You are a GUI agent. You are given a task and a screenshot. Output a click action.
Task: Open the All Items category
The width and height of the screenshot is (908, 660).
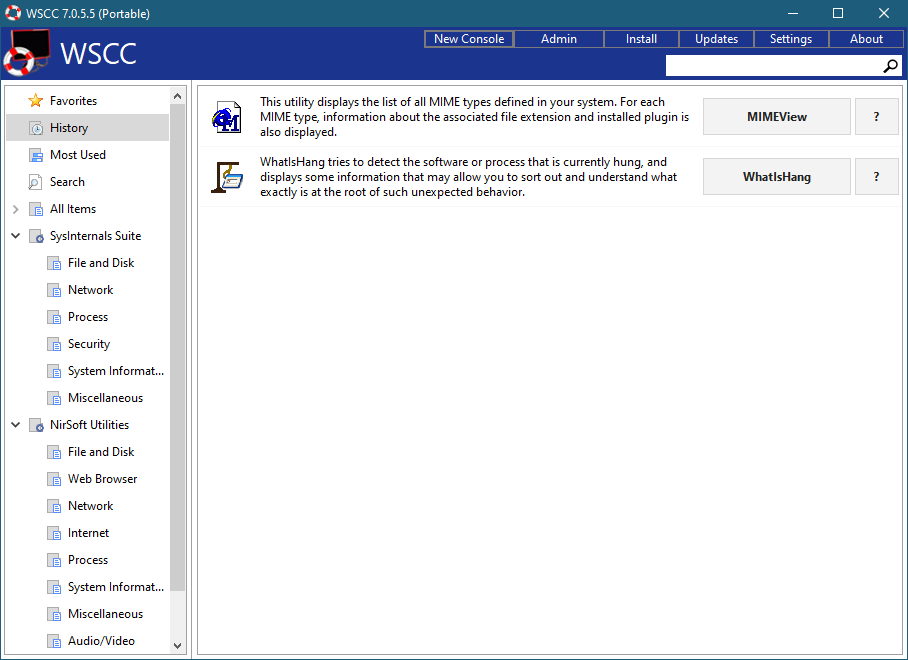click(73, 209)
